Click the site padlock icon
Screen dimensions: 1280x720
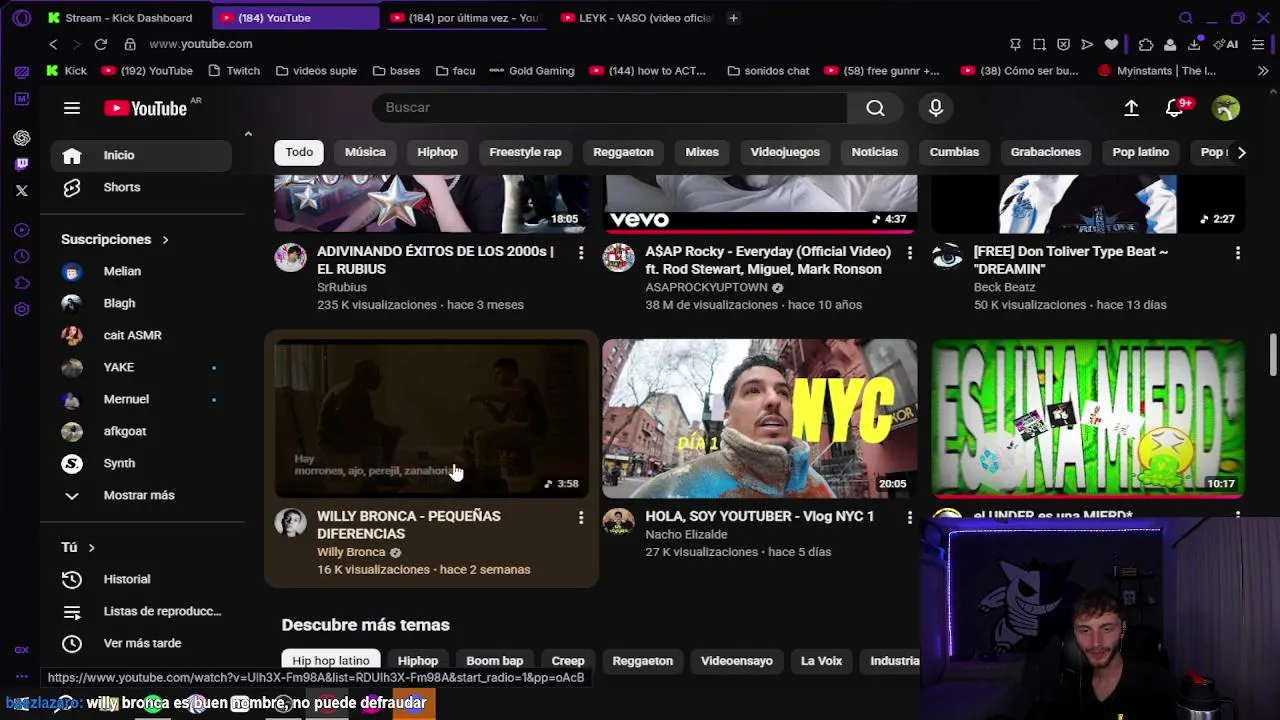tap(130, 44)
